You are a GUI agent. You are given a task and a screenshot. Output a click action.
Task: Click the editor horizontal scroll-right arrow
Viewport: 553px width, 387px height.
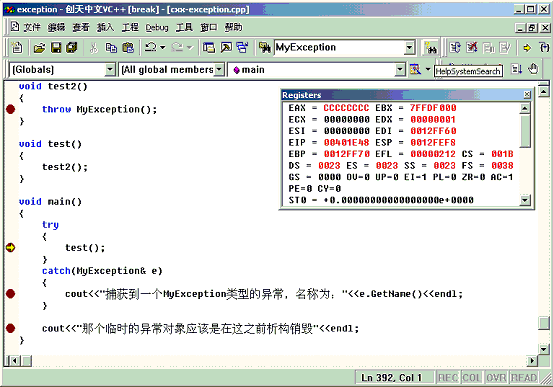(532, 361)
